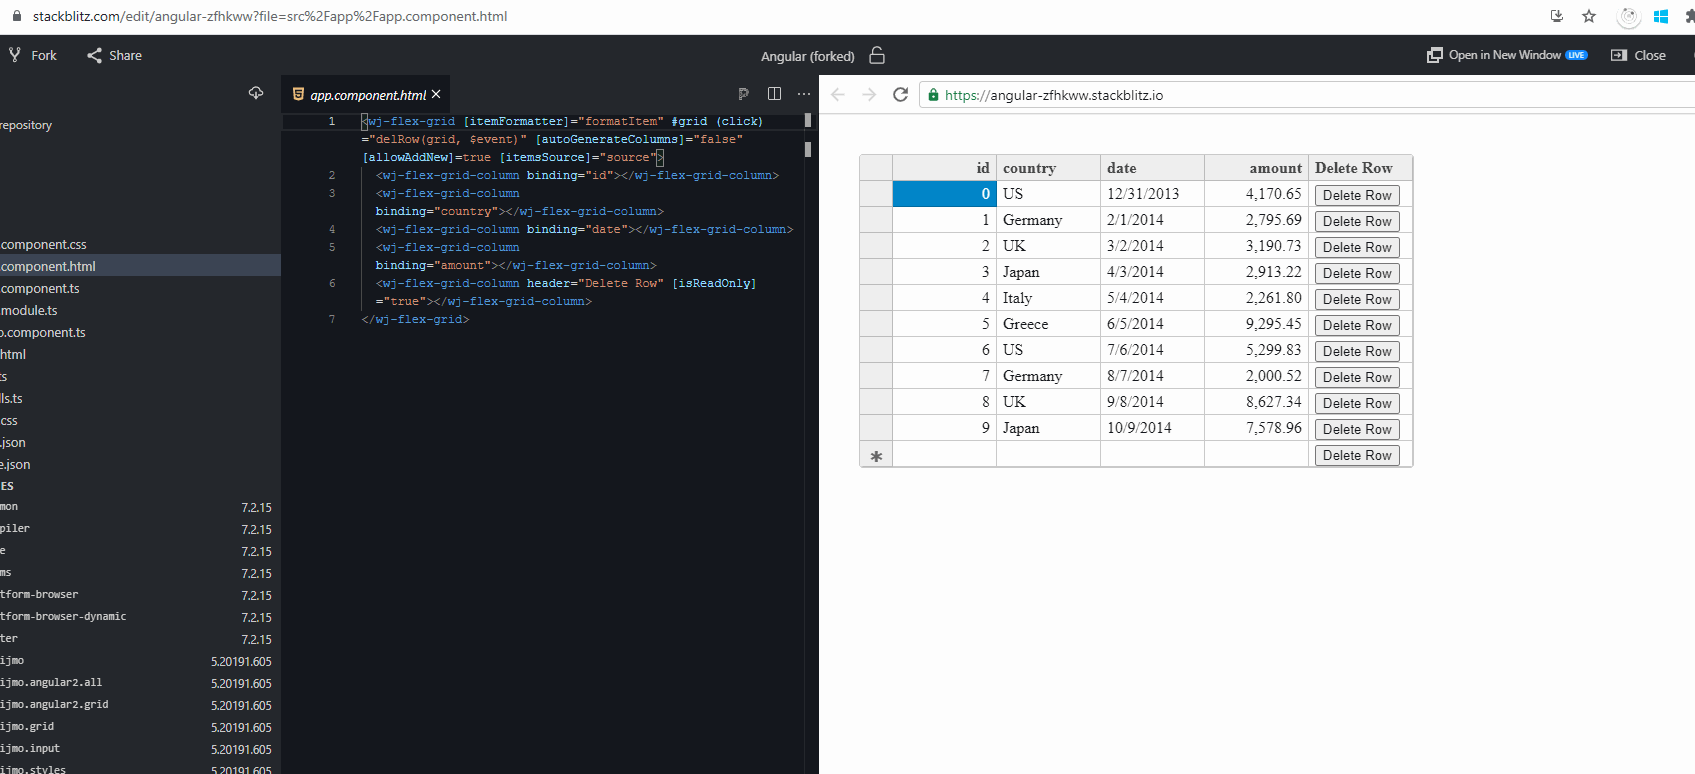This screenshot has height=774, width=1695.
Task: Click the Share button
Action: coord(114,55)
